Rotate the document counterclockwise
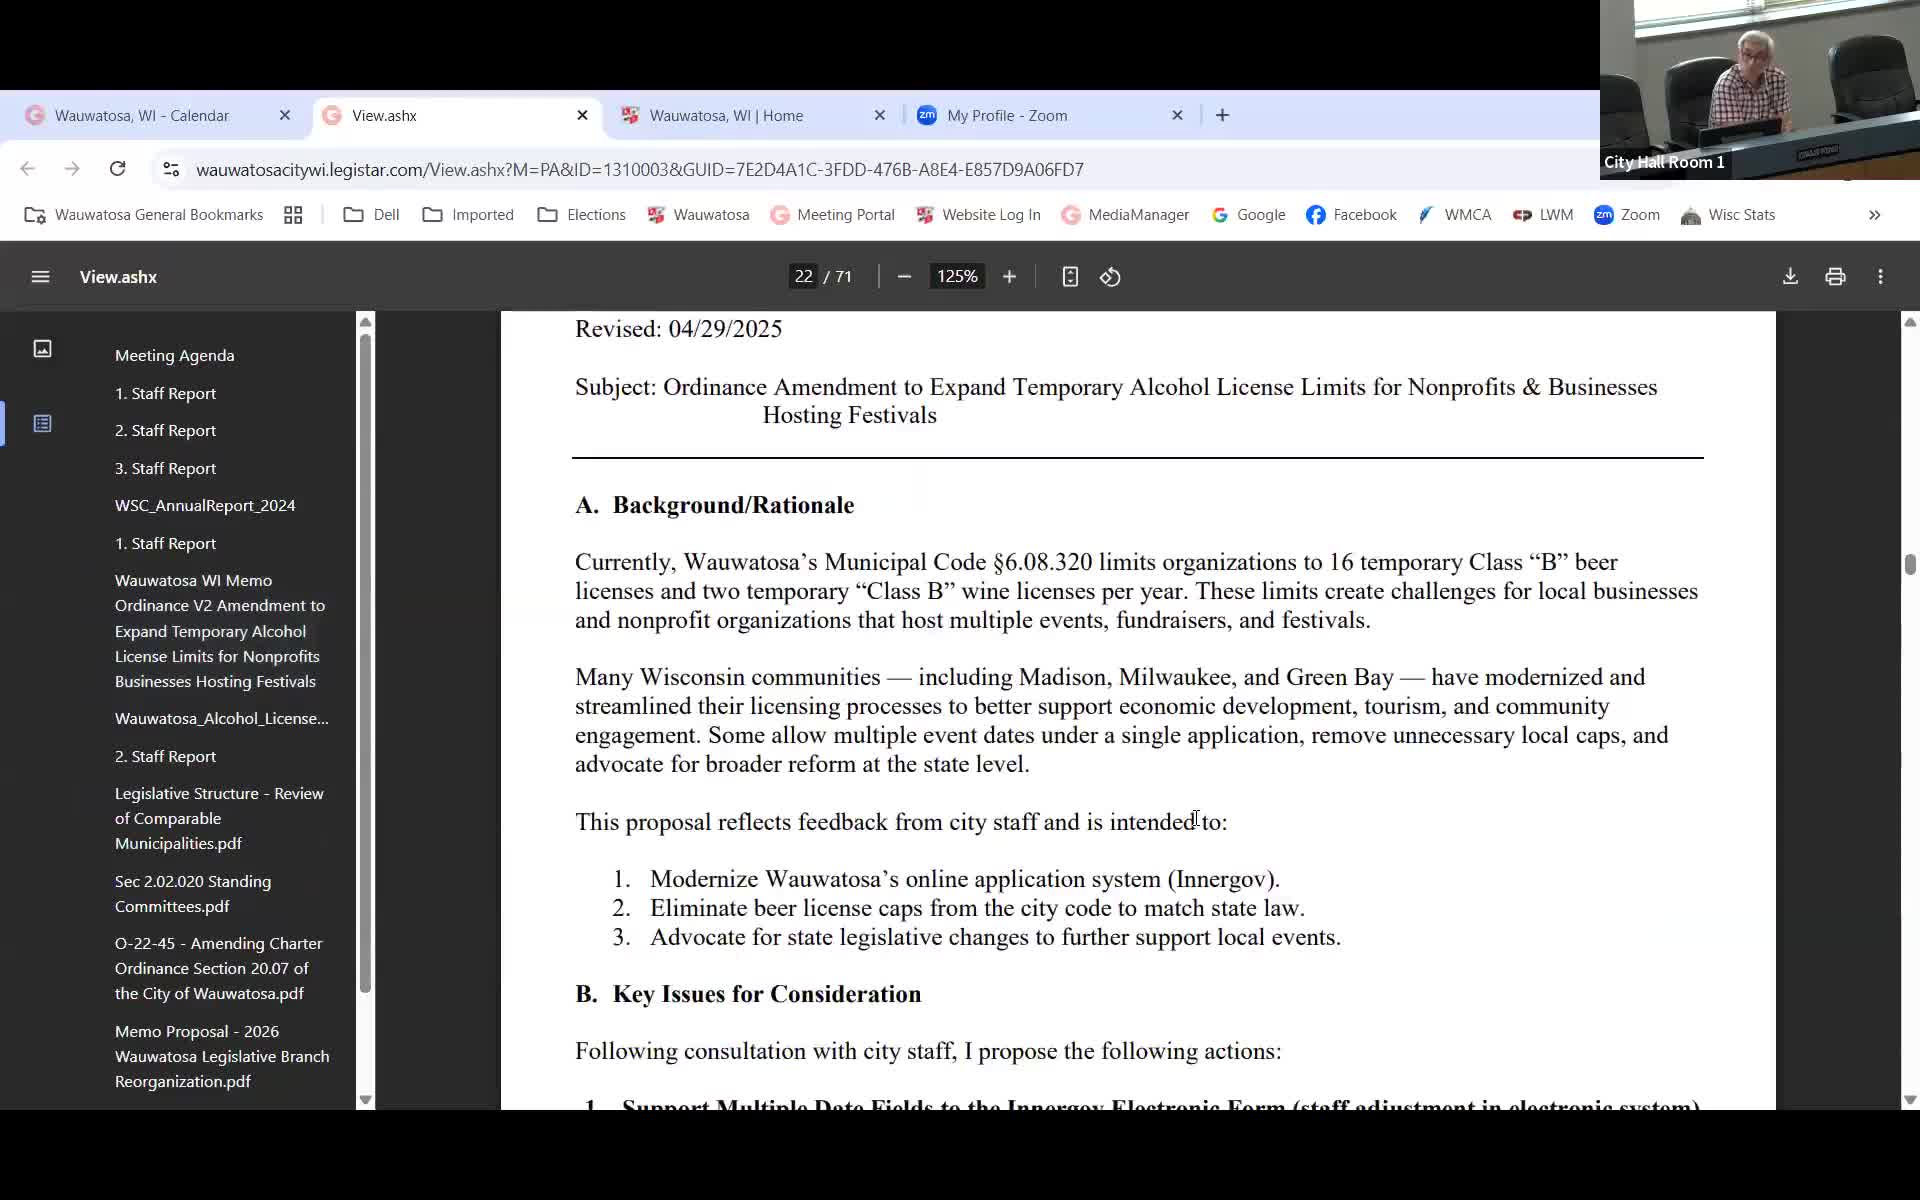Screen dimensions: 1920x1200 [1110, 277]
